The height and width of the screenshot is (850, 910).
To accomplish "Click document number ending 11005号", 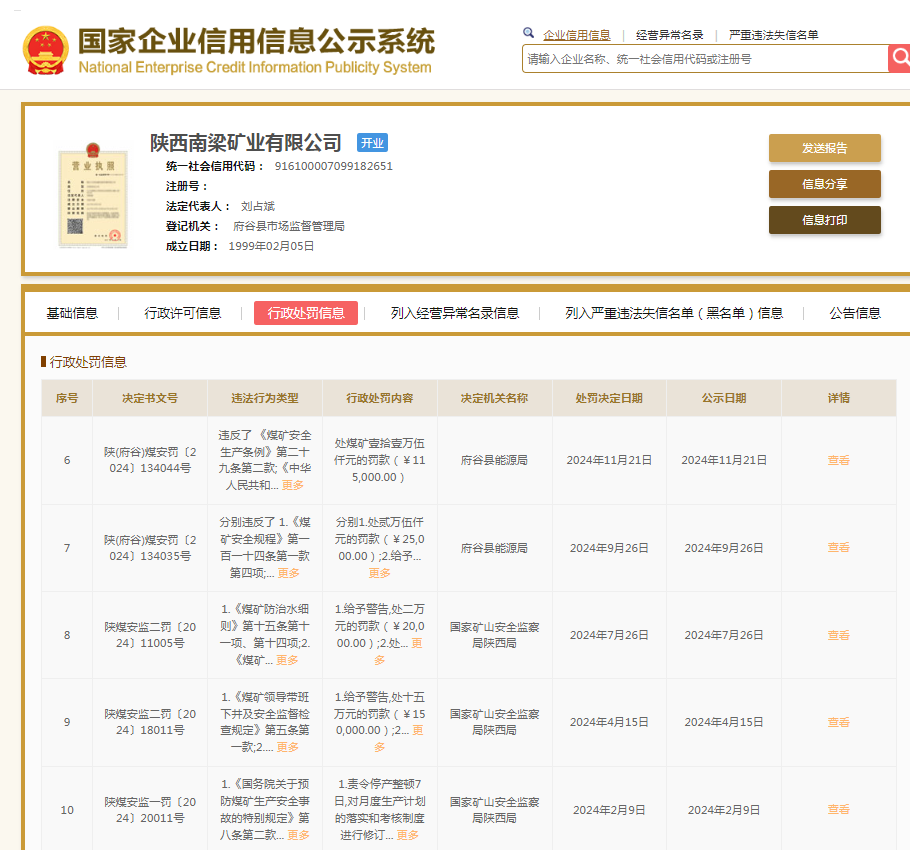I will pos(150,635).
